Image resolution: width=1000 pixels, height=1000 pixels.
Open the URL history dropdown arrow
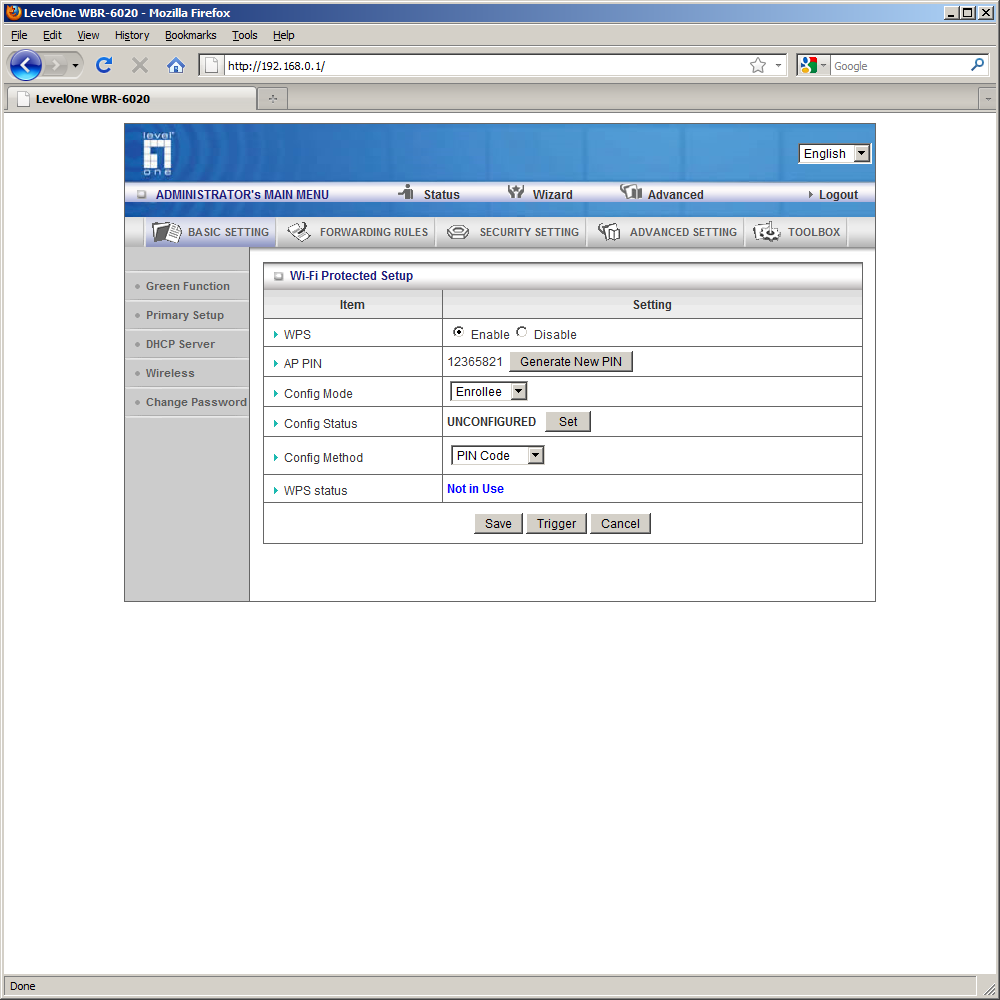(x=778, y=65)
